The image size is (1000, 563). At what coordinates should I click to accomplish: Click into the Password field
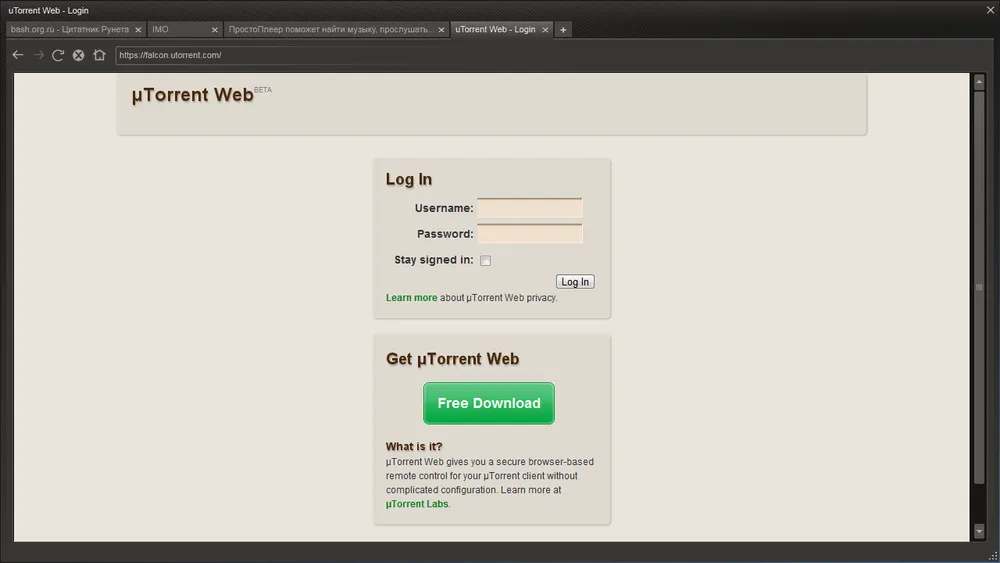(x=530, y=233)
